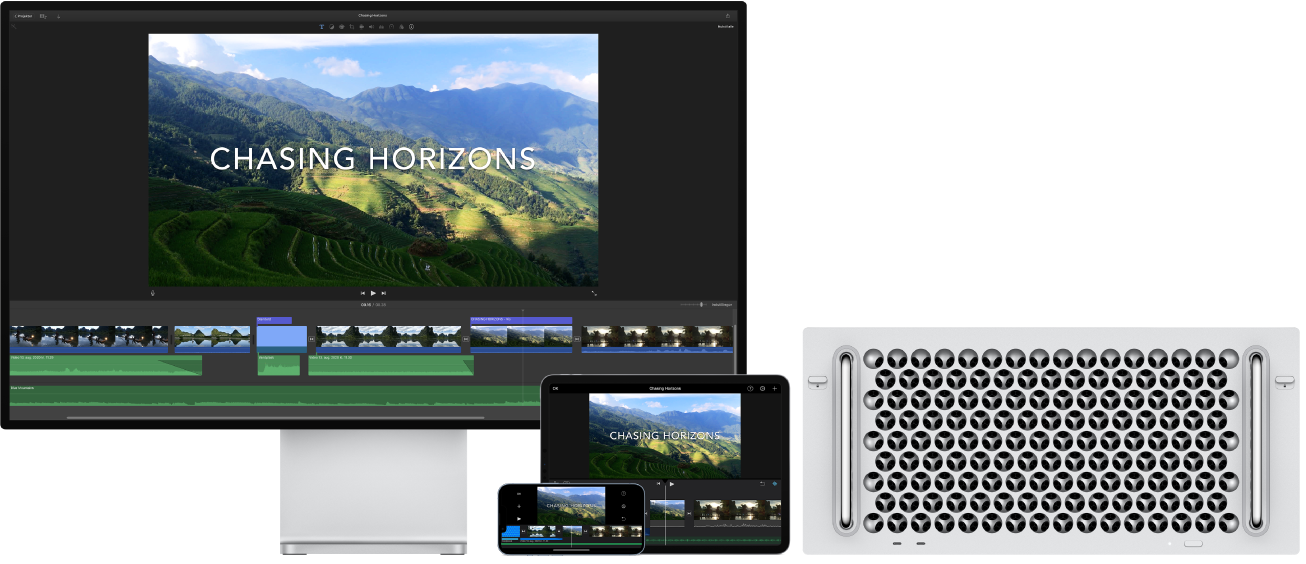
Task: Play the movie on the iPad
Action: coord(672,484)
